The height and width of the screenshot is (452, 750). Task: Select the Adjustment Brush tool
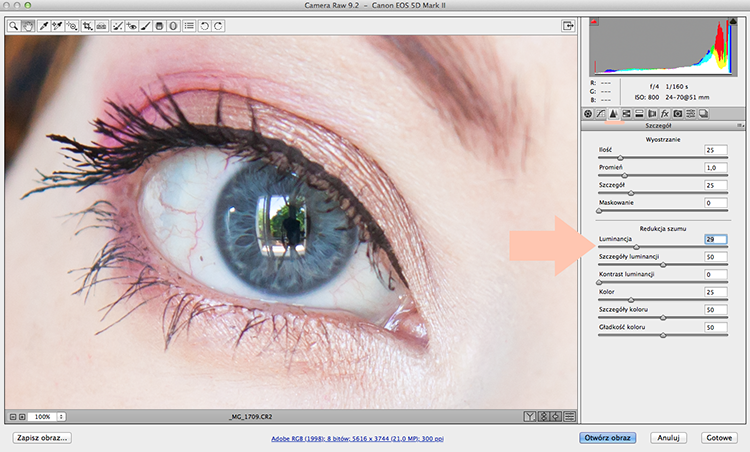pyautogui.click(x=145, y=26)
